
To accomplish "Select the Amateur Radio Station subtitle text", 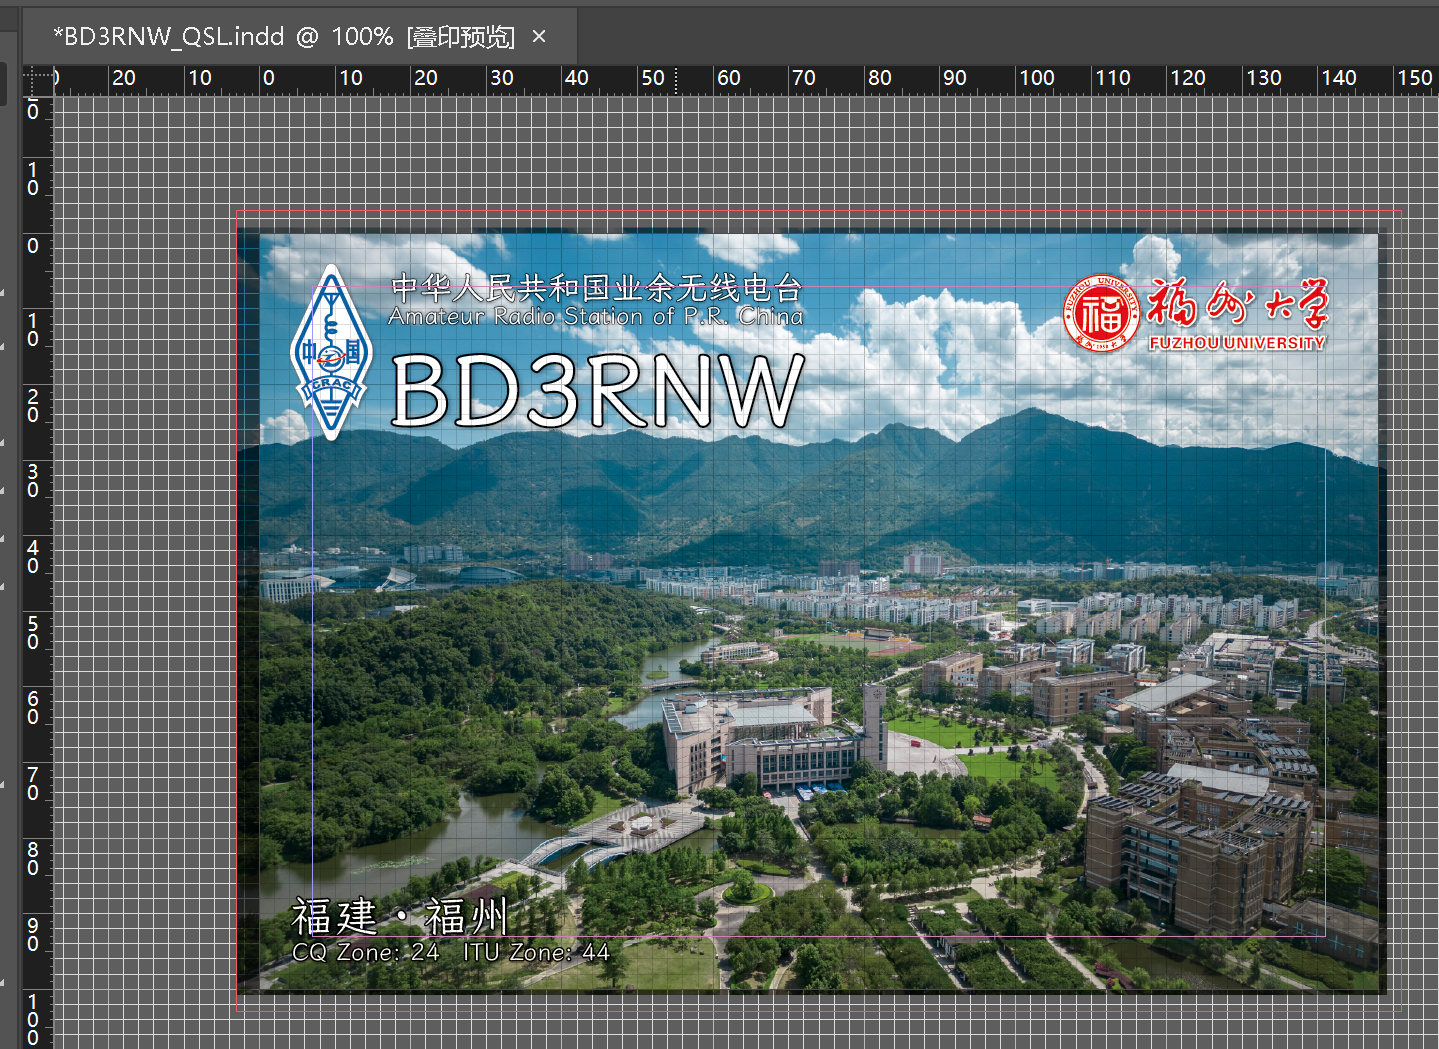I will (596, 317).
